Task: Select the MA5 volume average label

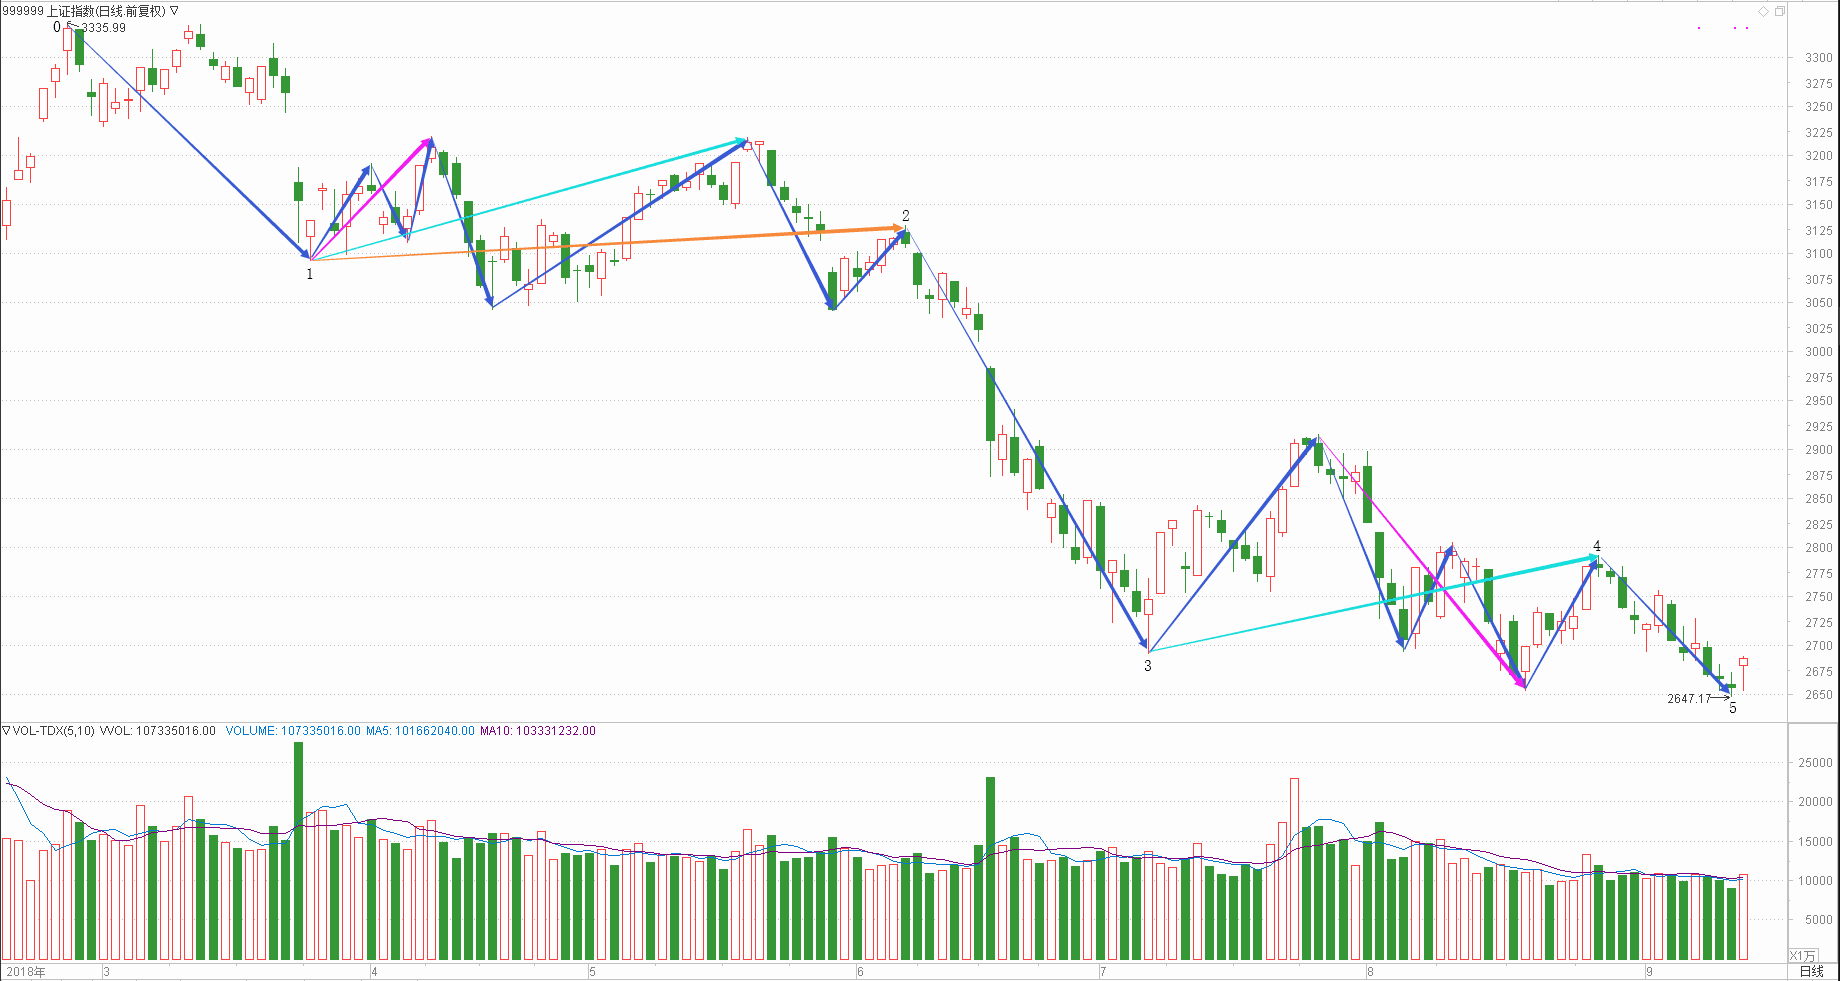Action: click(x=420, y=731)
